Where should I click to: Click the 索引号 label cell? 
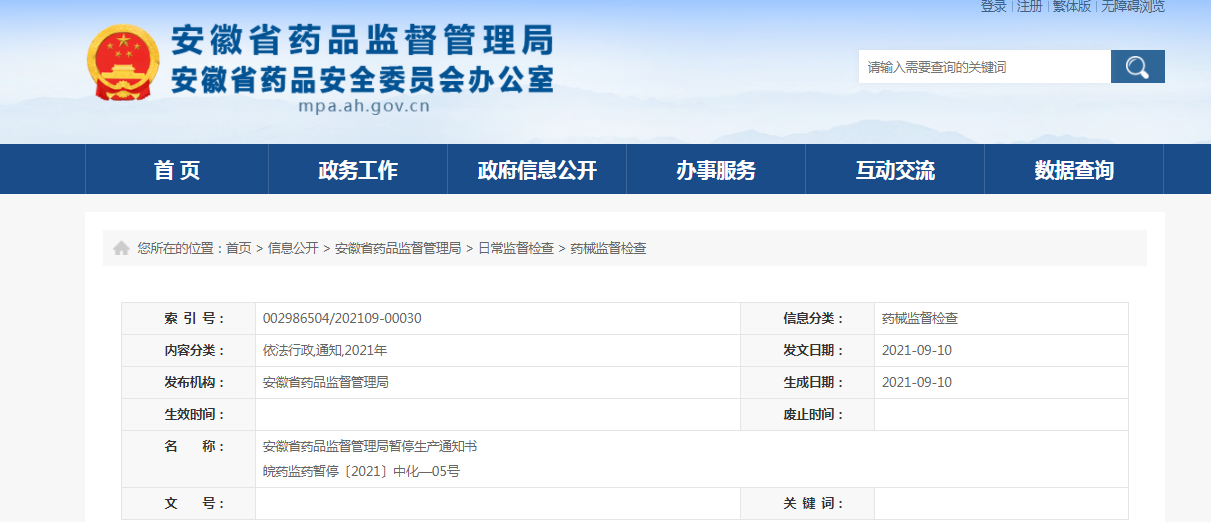(x=189, y=319)
